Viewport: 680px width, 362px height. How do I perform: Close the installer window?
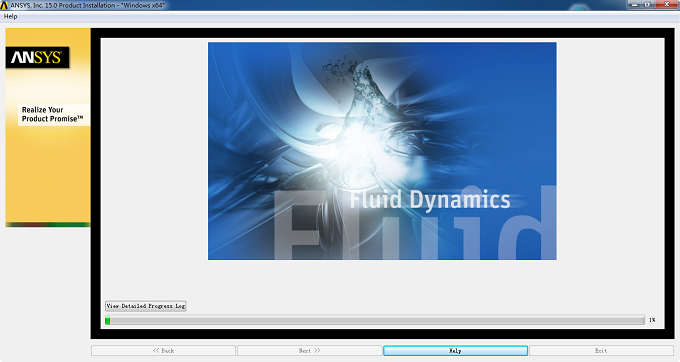point(666,4)
